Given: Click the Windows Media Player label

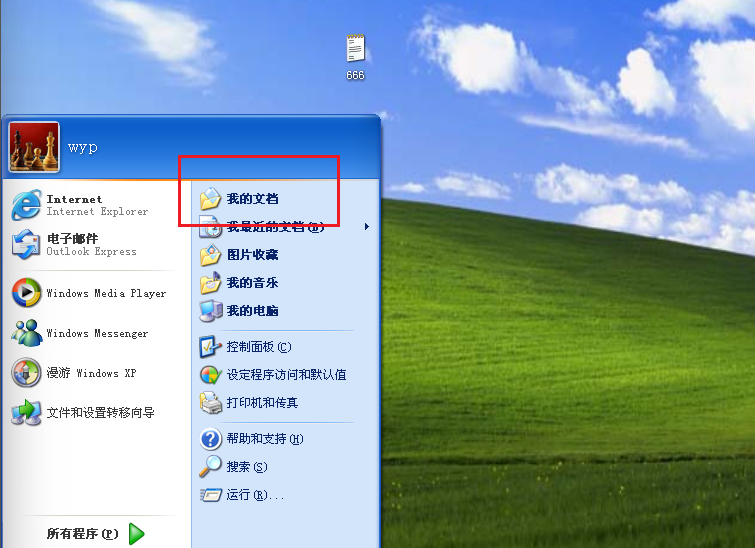Looking at the screenshot, I should (106, 293).
